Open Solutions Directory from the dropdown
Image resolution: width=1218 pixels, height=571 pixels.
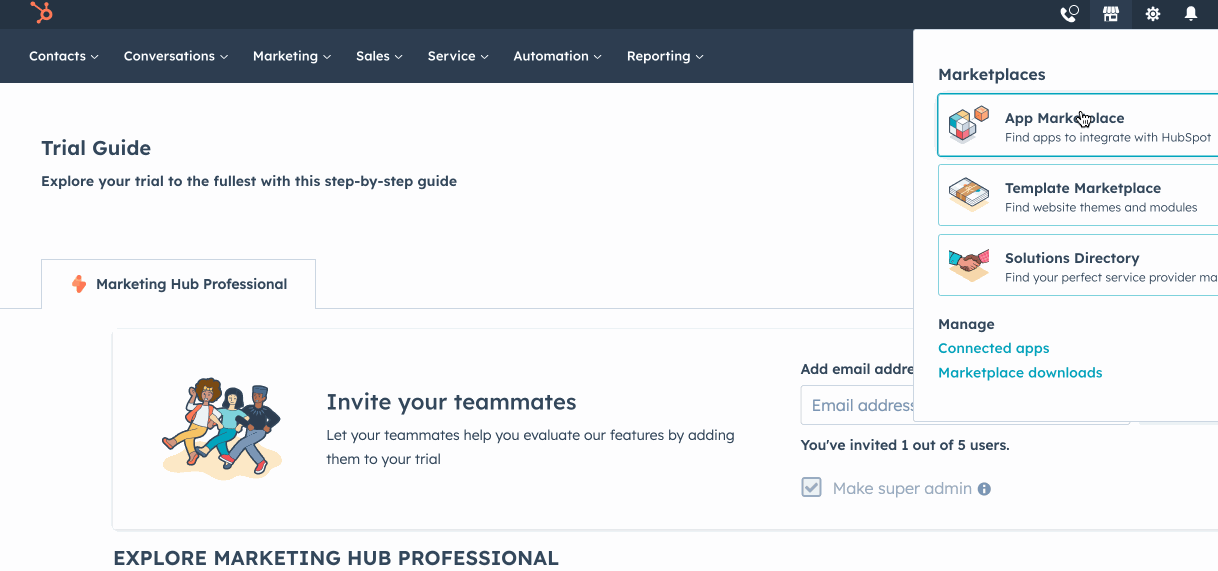pyautogui.click(x=1078, y=265)
